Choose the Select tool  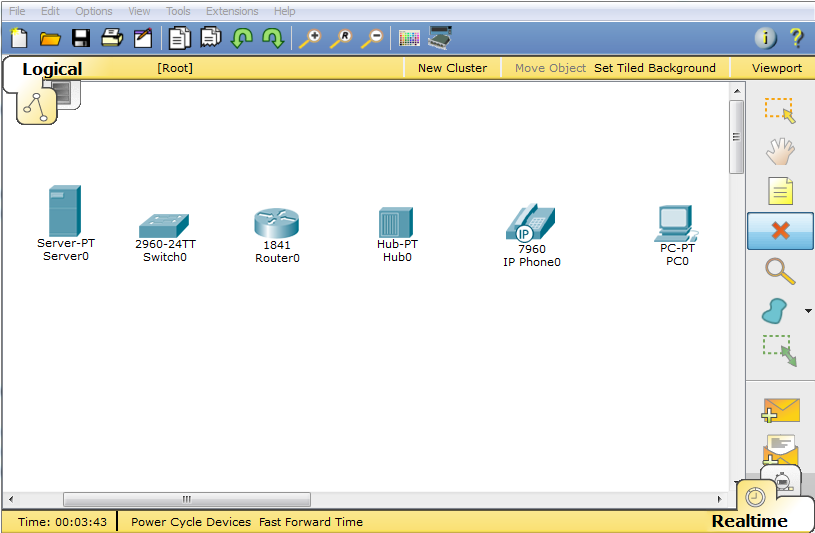pos(780,111)
